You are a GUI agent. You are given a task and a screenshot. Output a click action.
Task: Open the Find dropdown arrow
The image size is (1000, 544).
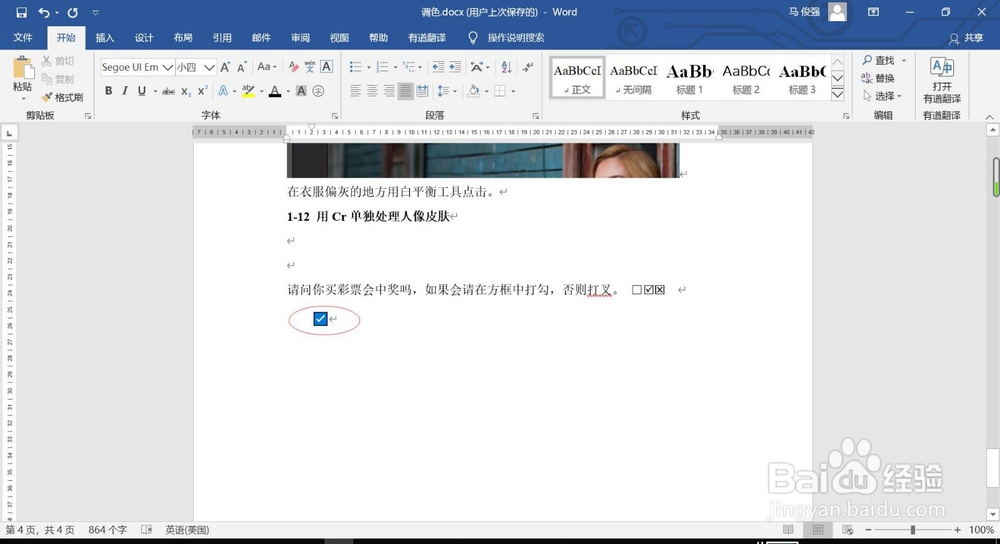(904, 60)
